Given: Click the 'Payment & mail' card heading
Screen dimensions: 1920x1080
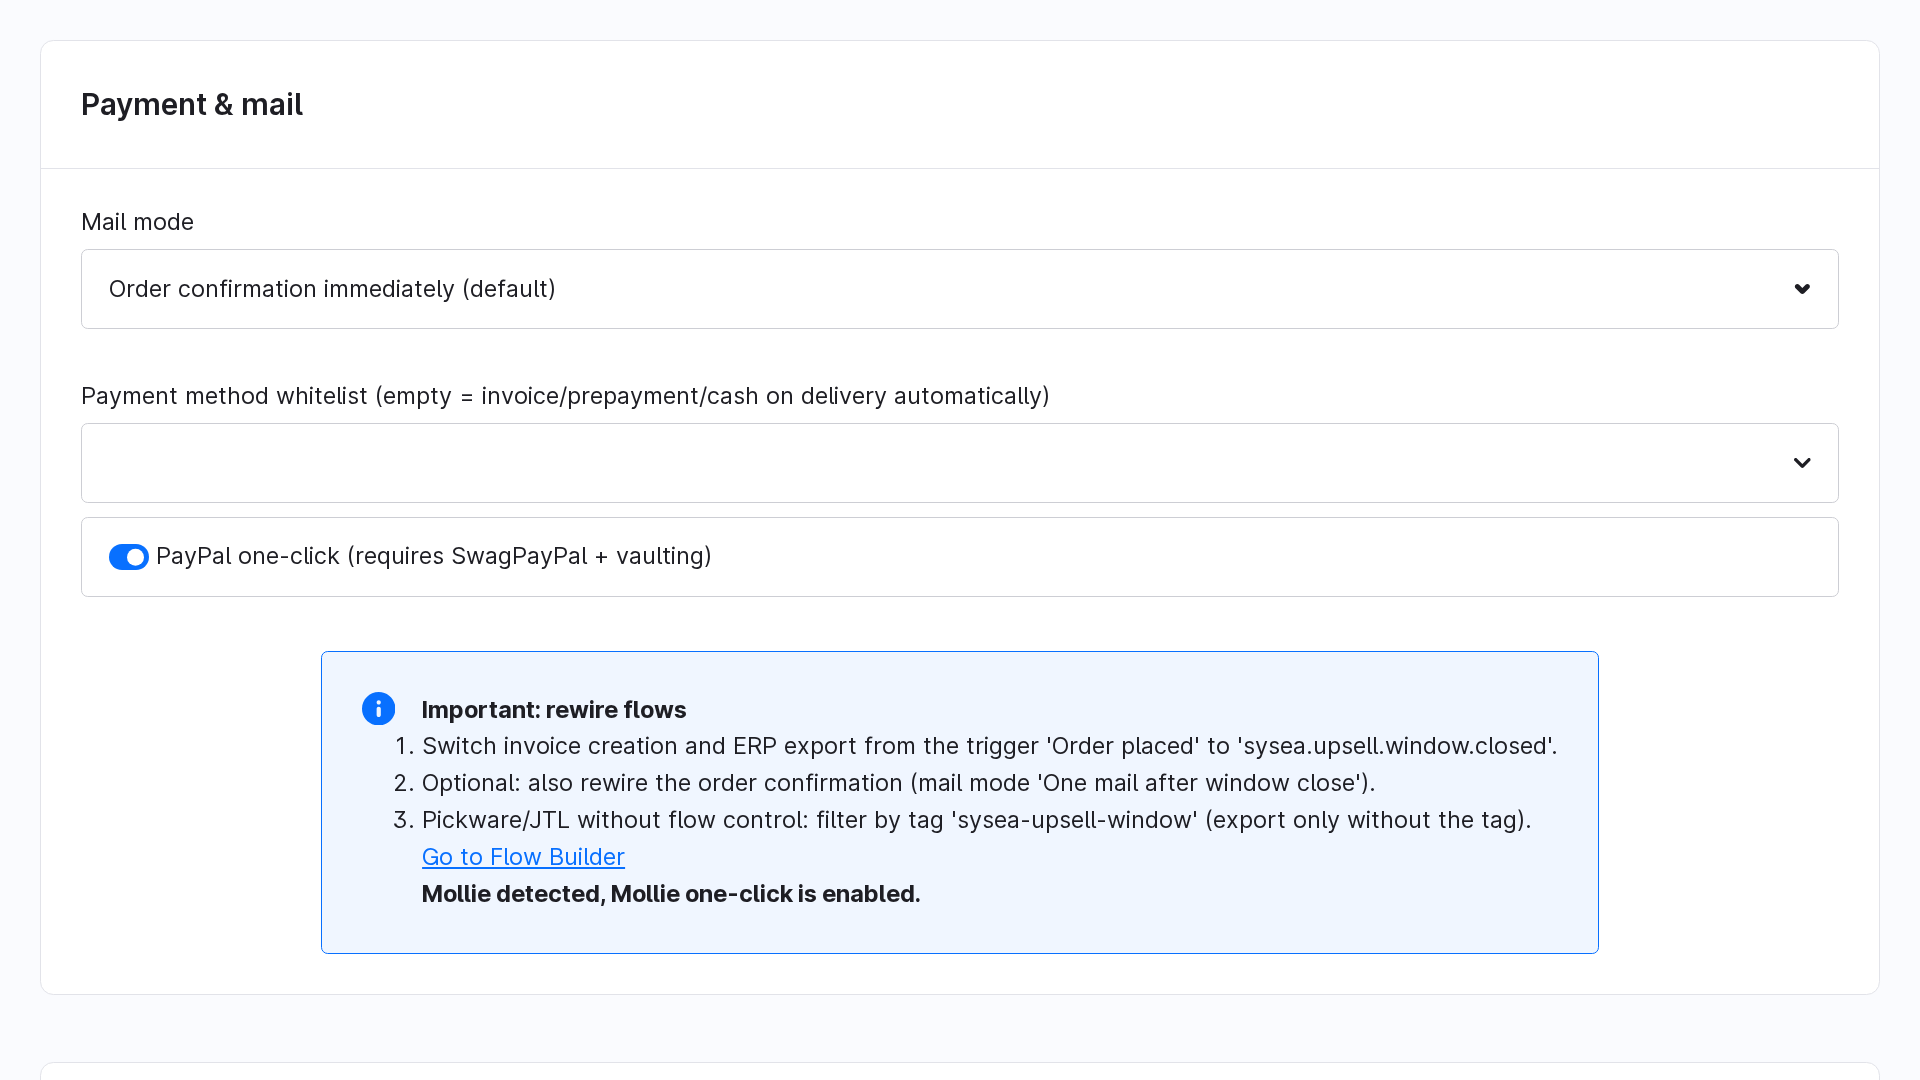Looking at the screenshot, I should click(192, 104).
